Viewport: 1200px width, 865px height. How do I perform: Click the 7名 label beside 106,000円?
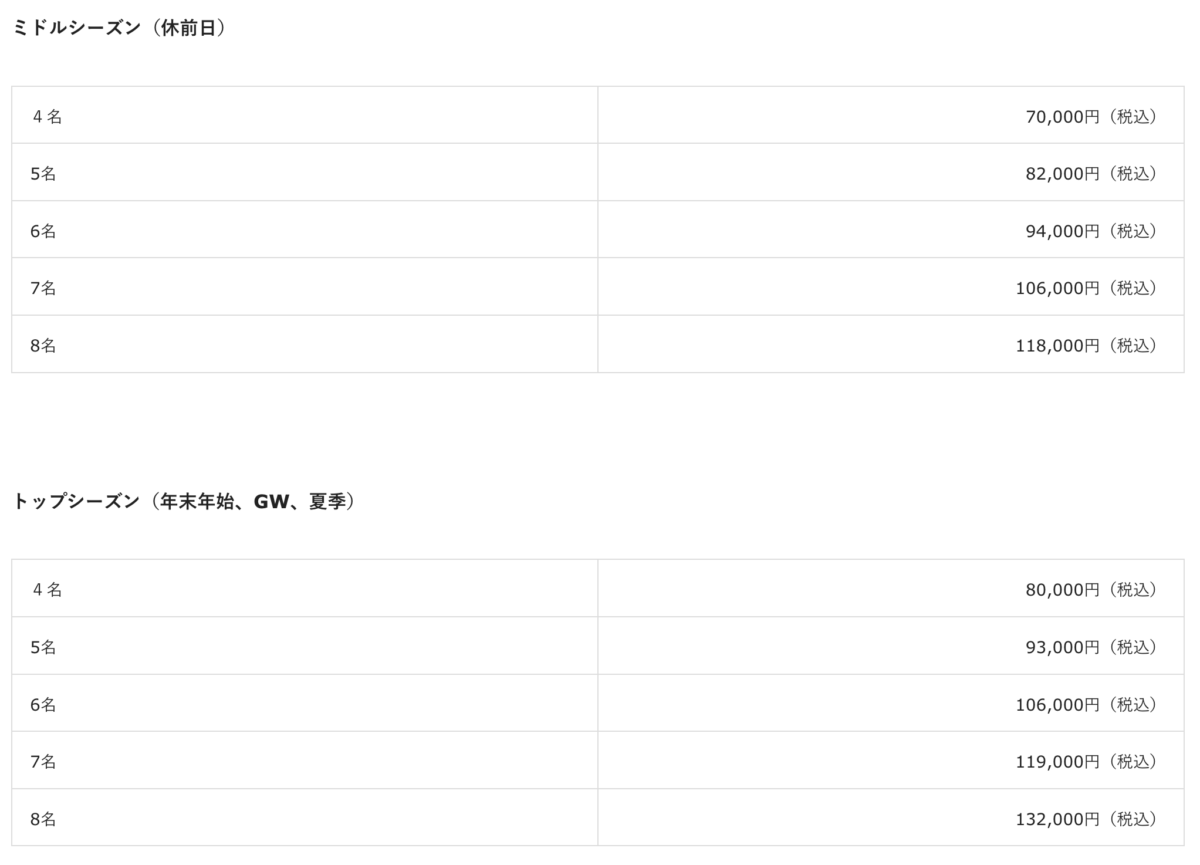(x=43, y=288)
